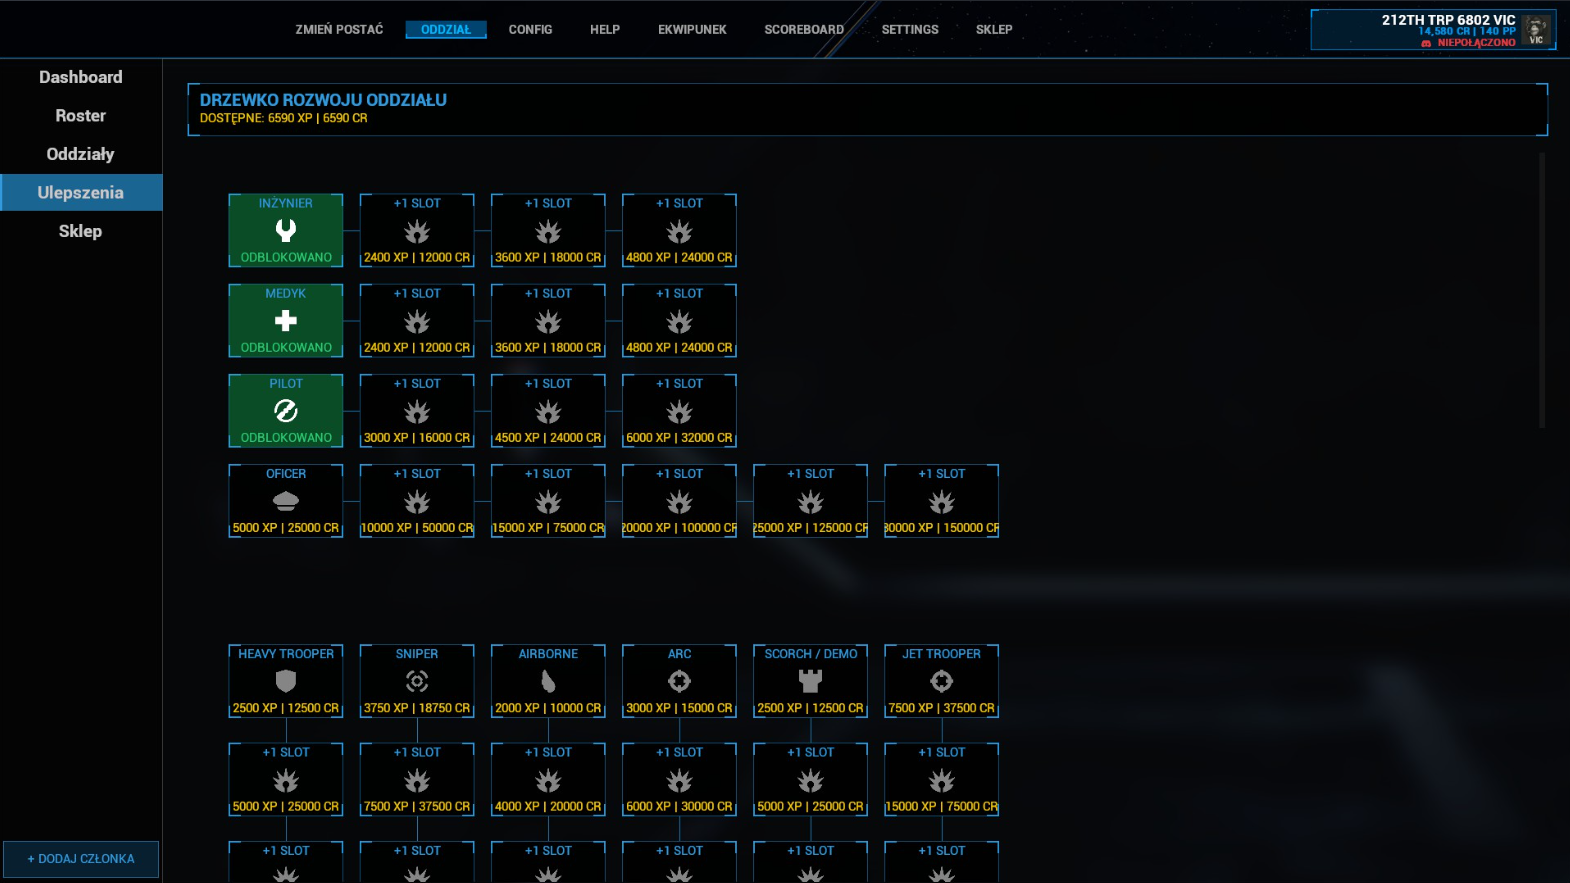Click the Zmień Postać button

point(339,30)
